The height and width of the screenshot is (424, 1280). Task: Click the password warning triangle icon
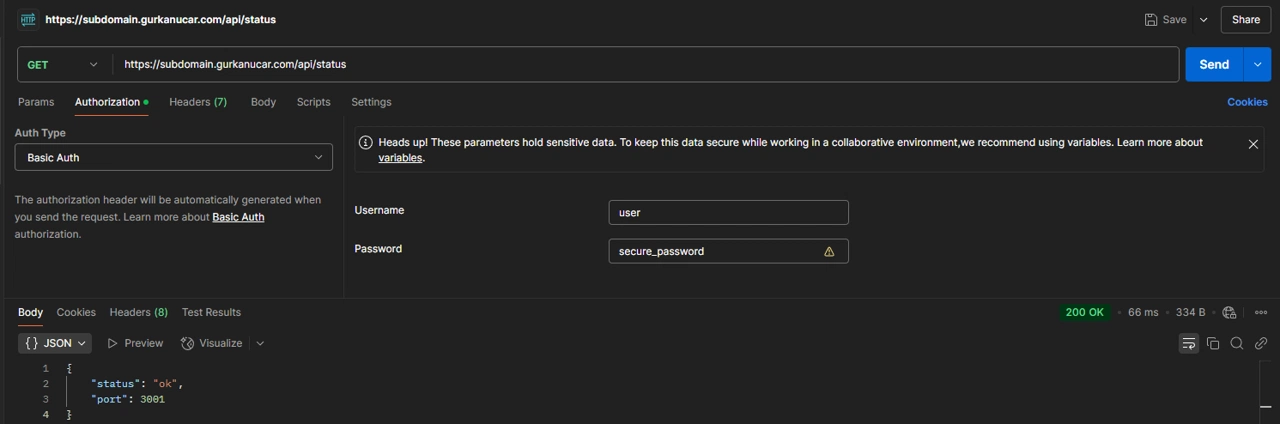[829, 252]
